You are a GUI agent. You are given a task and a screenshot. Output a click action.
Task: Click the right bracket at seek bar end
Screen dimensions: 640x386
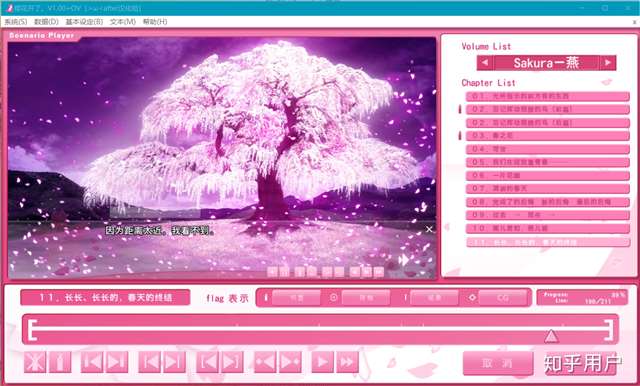point(609,330)
